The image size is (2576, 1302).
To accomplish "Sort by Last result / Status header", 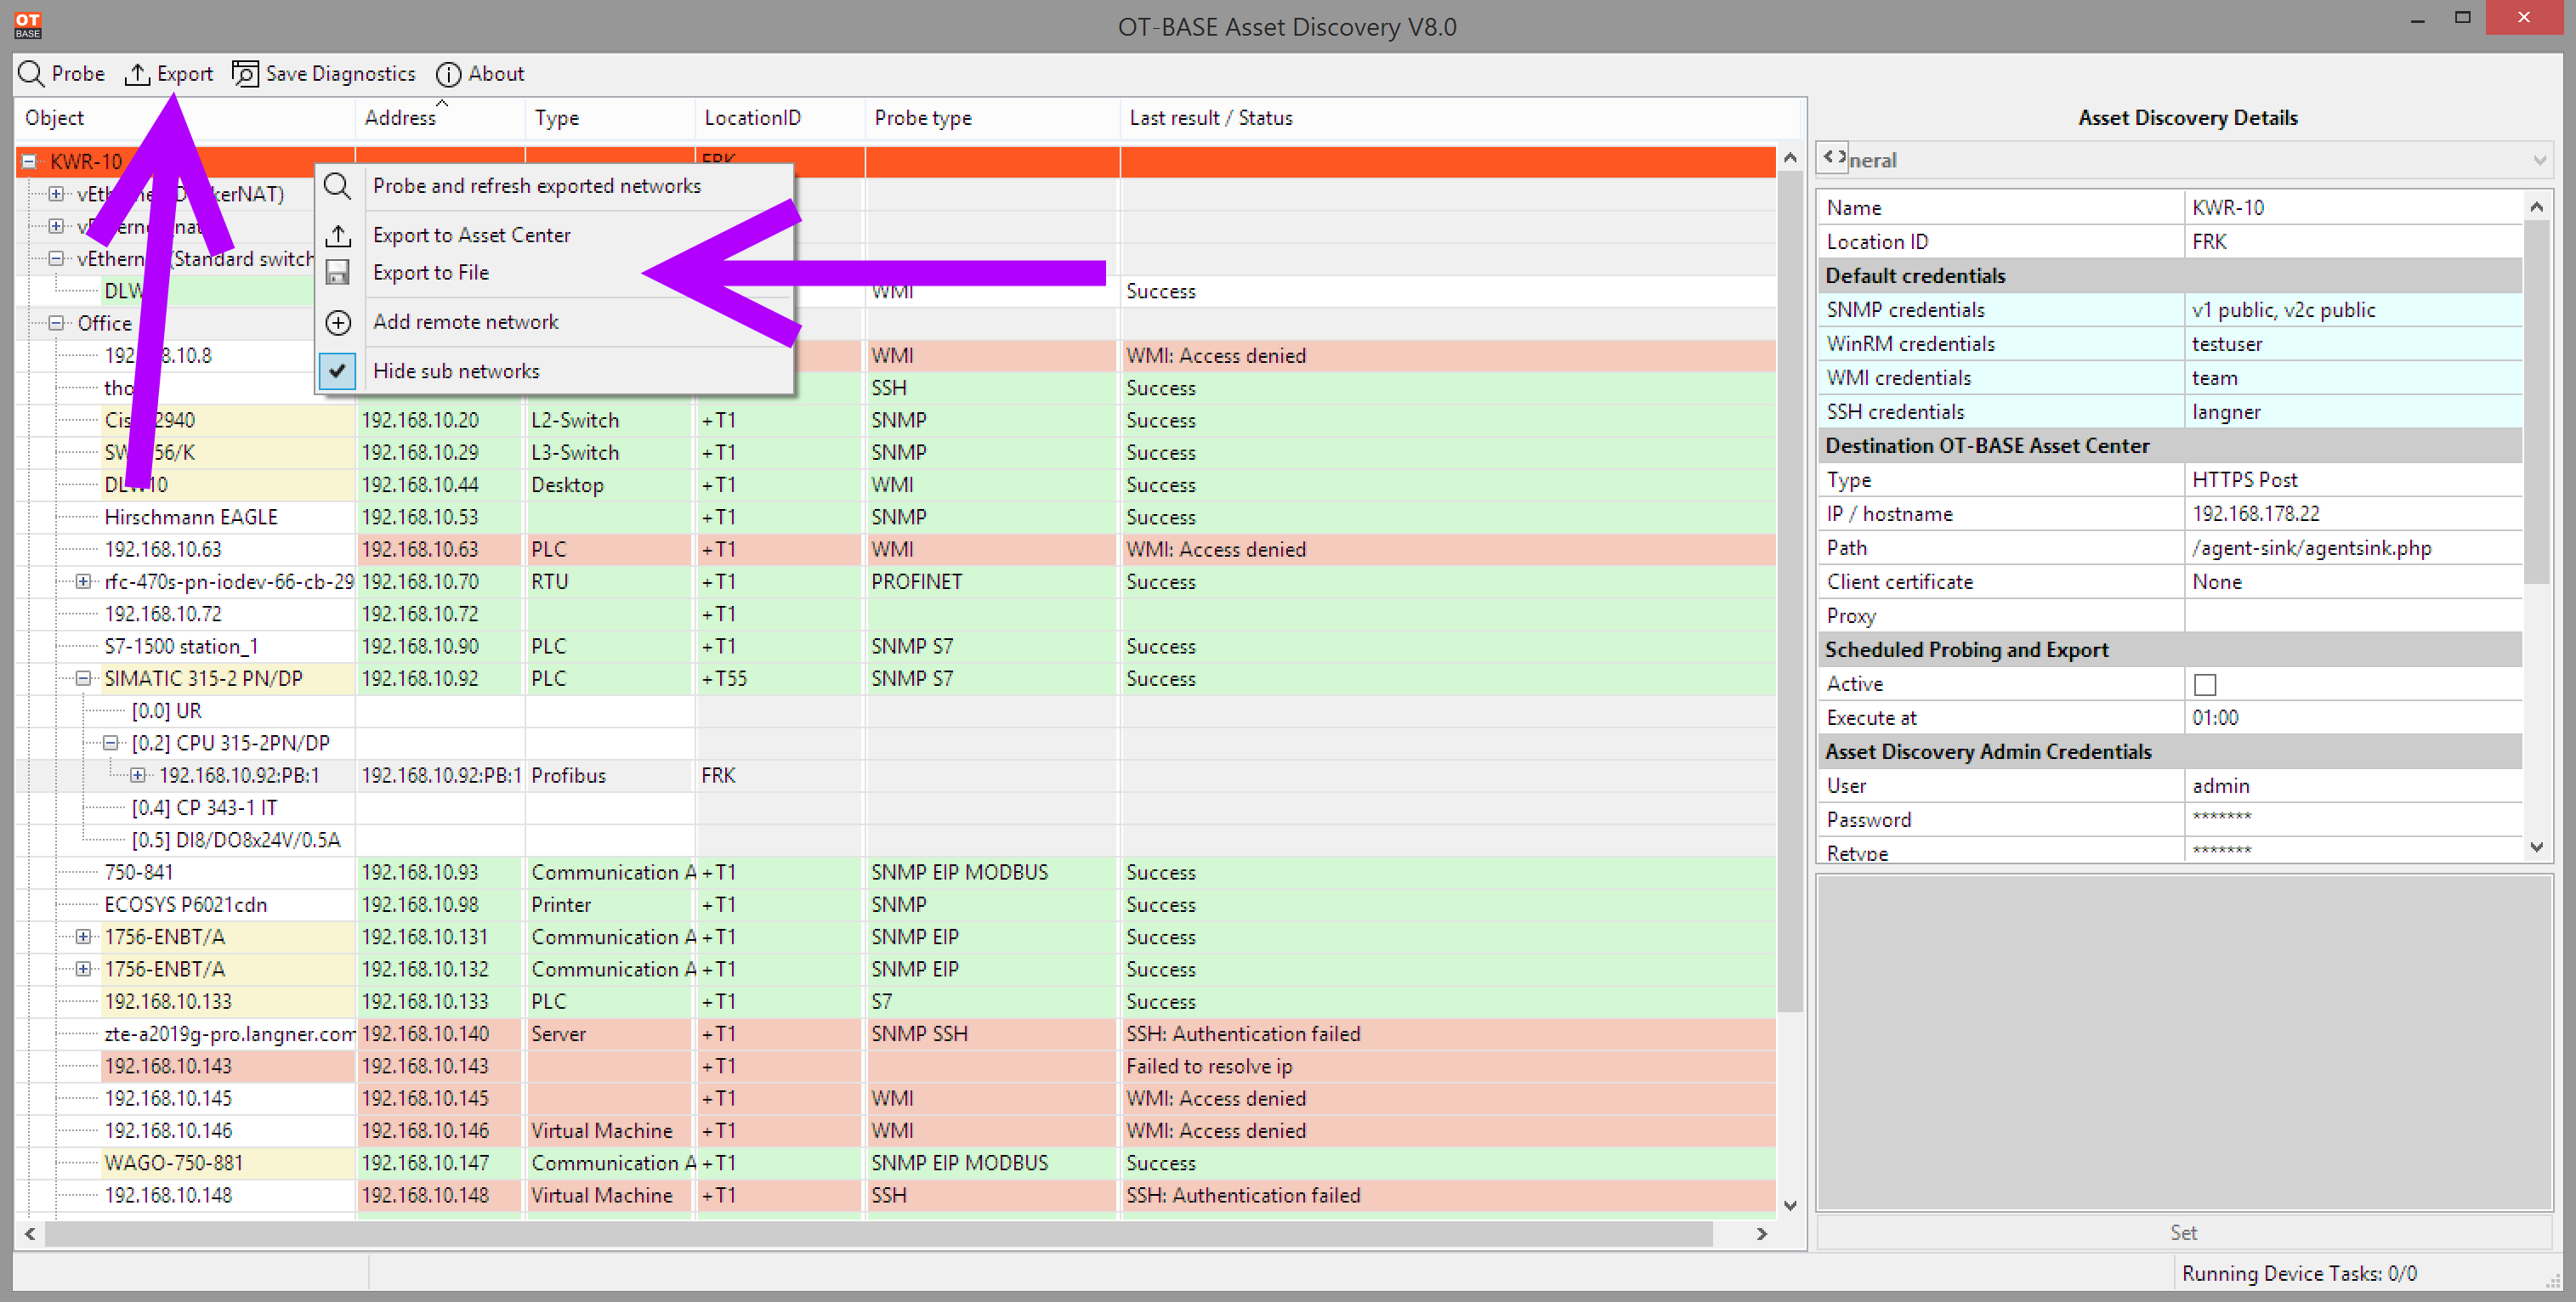I will pyautogui.click(x=1460, y=118).
